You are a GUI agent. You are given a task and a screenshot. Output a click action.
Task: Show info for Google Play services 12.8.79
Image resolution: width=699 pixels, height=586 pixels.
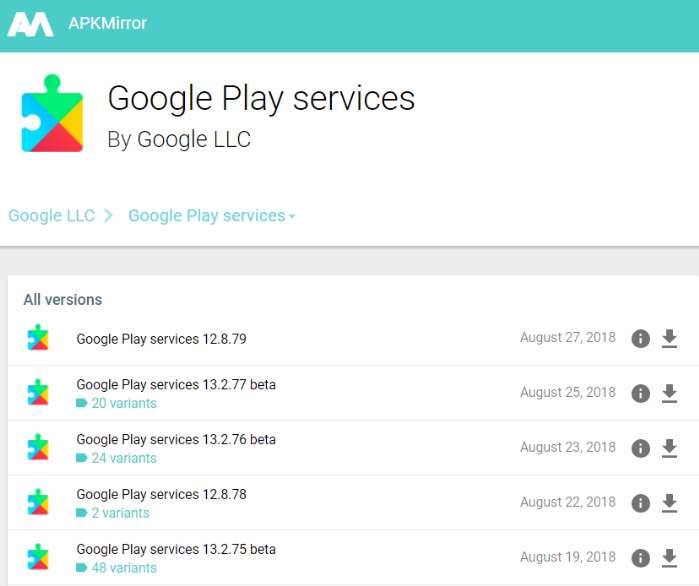[x=641, y=339]
